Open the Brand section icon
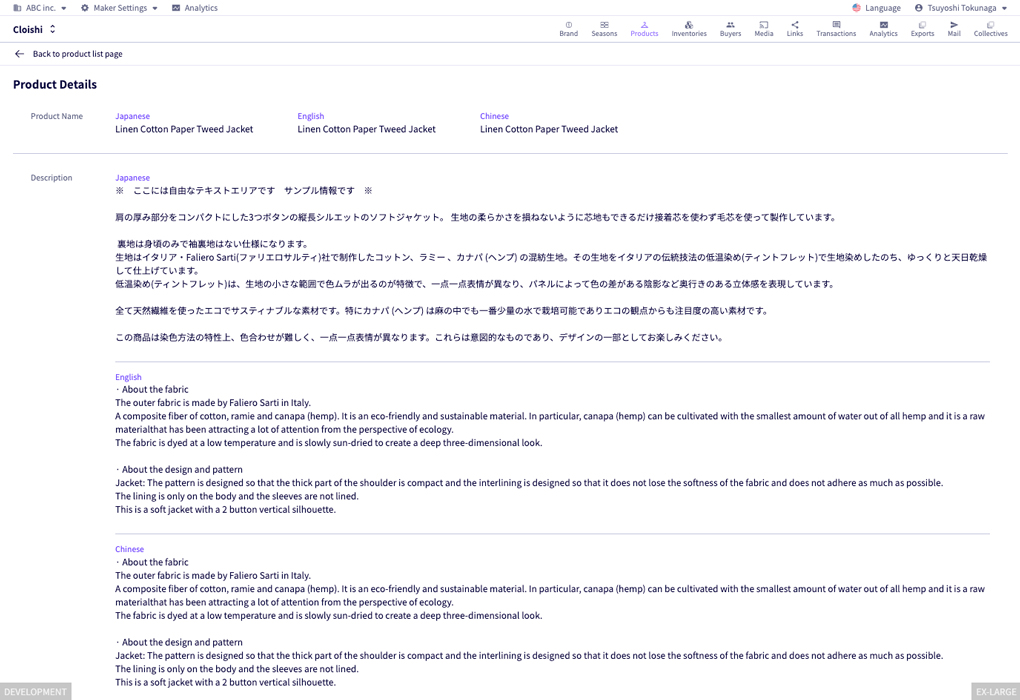 coord(569,25)
